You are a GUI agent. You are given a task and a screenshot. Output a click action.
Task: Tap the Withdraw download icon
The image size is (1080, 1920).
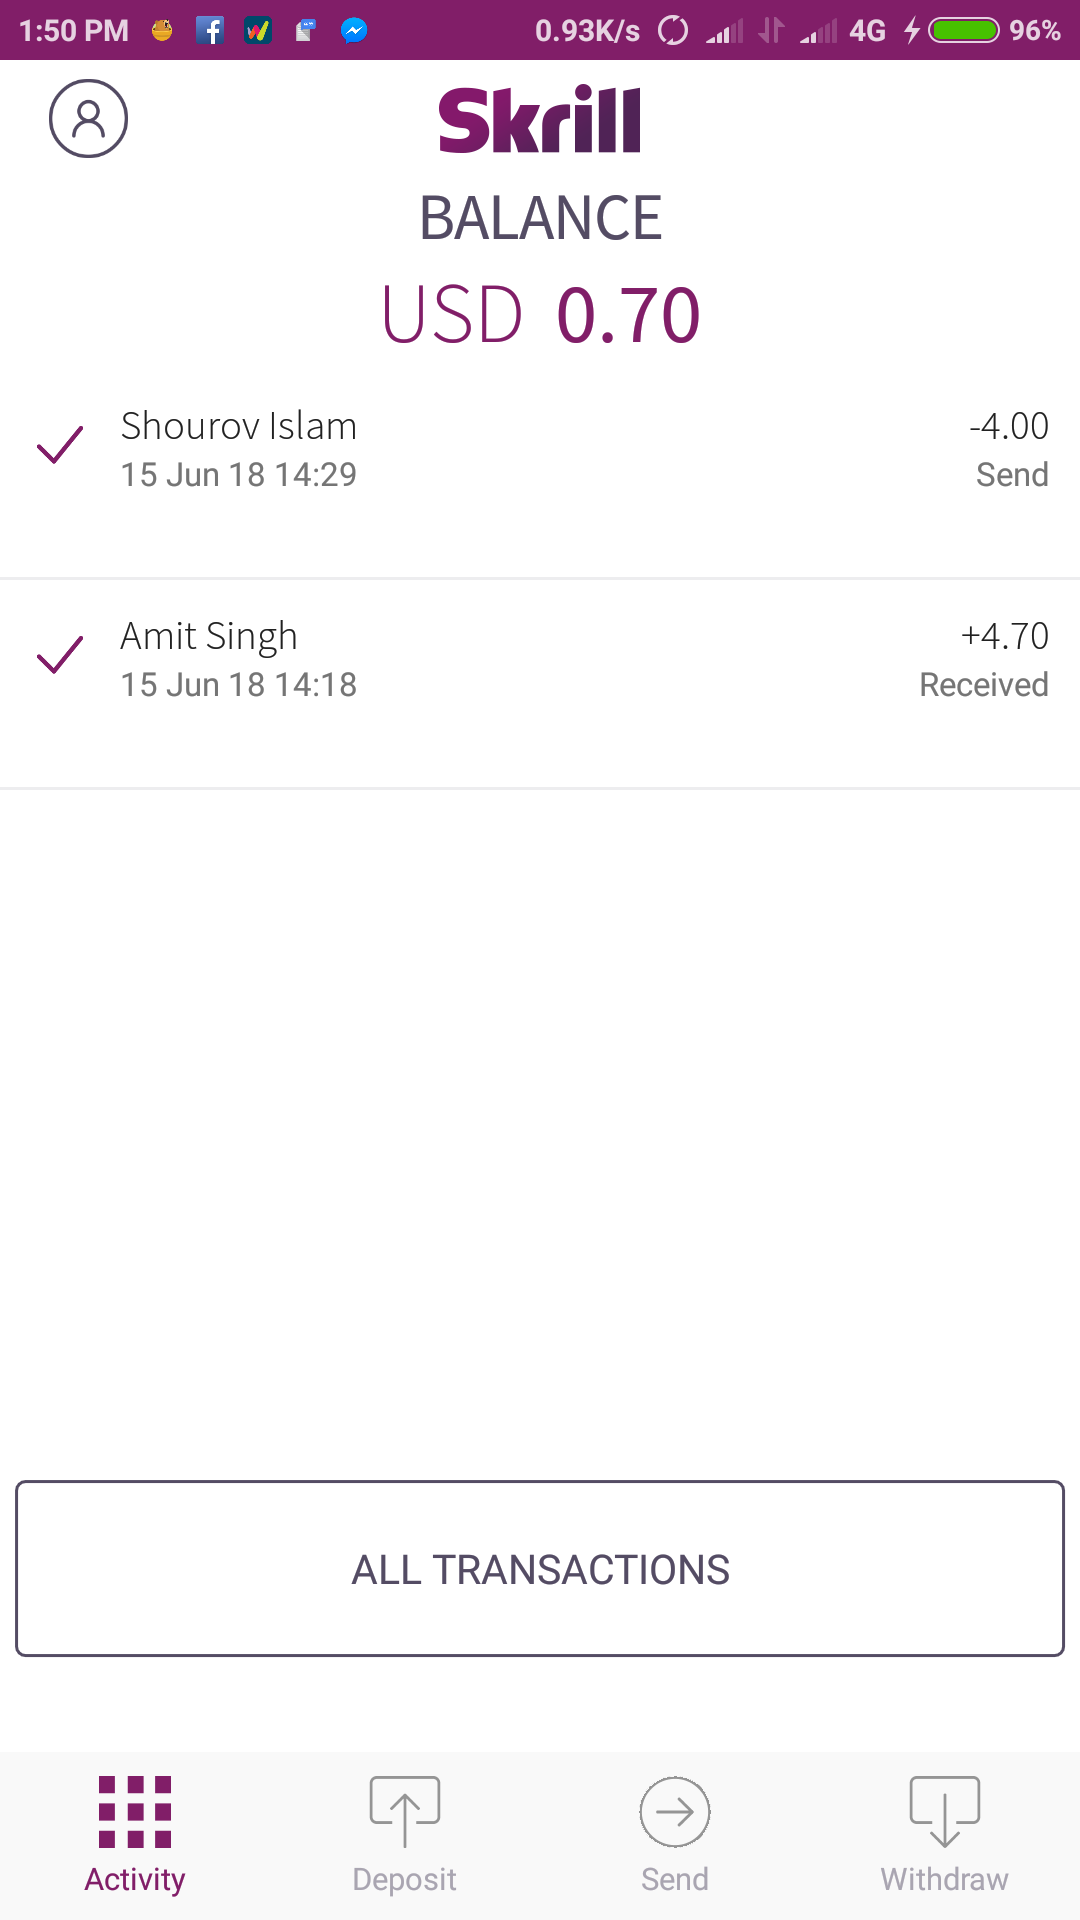[x=945, y=1811]
